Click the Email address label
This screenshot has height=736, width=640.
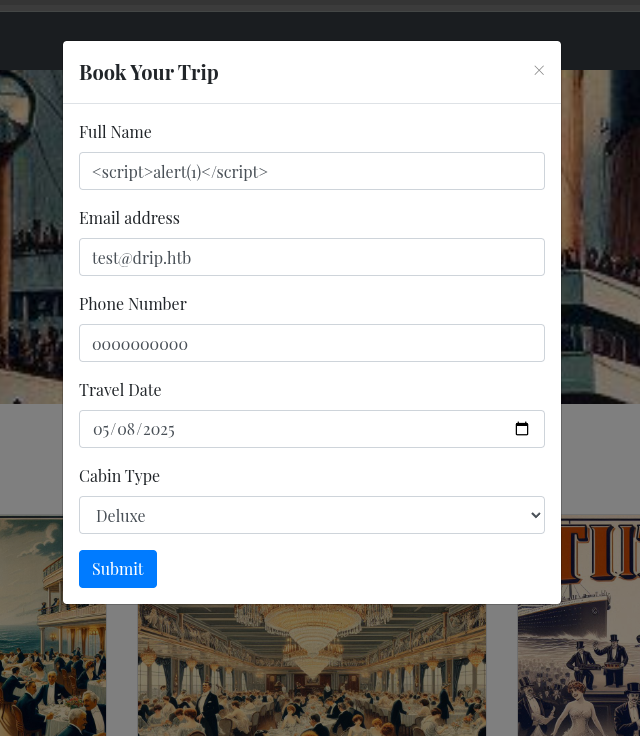(x=129, y=218)
